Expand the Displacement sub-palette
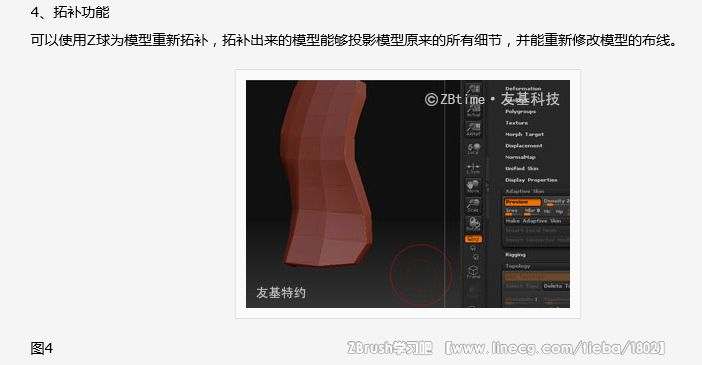 tap(524, 146)
